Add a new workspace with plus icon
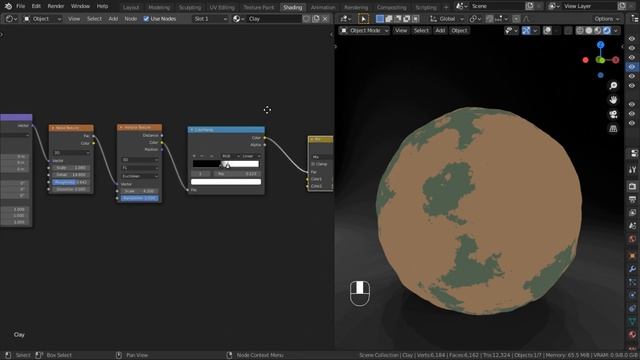The height and width of the screenshot is (360, 640). click(x=446, y=7)
